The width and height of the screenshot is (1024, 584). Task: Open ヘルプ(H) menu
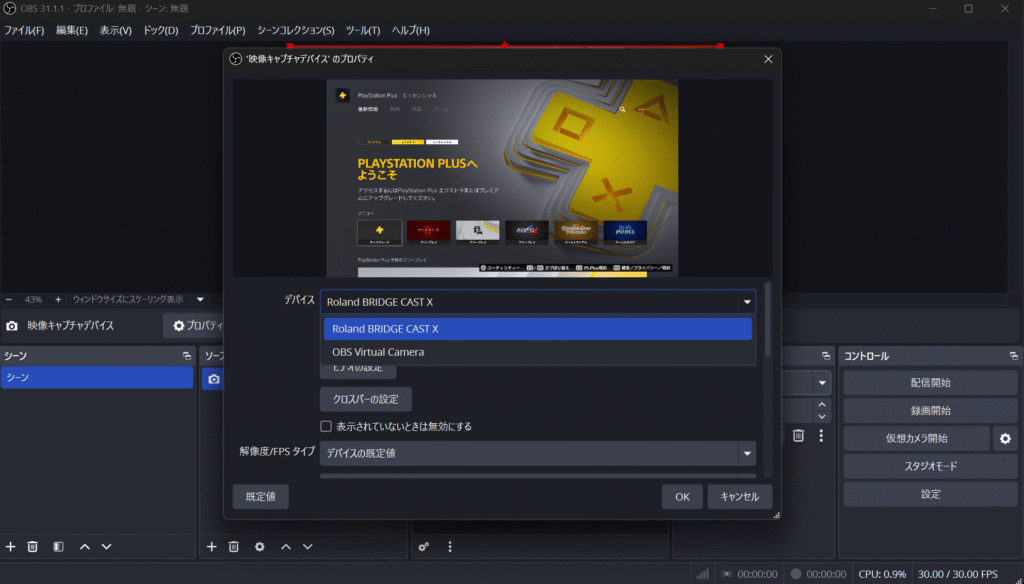point(411,30)
